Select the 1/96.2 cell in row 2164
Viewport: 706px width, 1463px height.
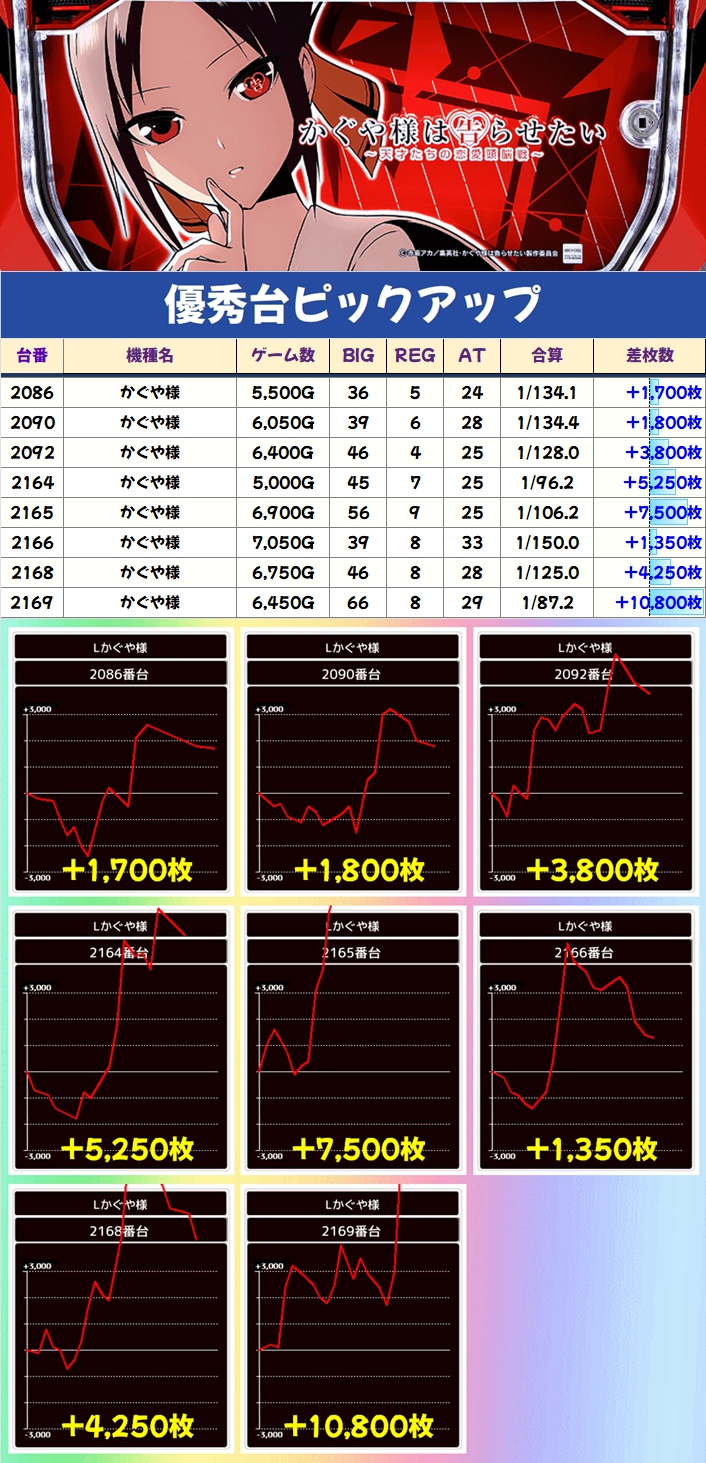(549, 483)
